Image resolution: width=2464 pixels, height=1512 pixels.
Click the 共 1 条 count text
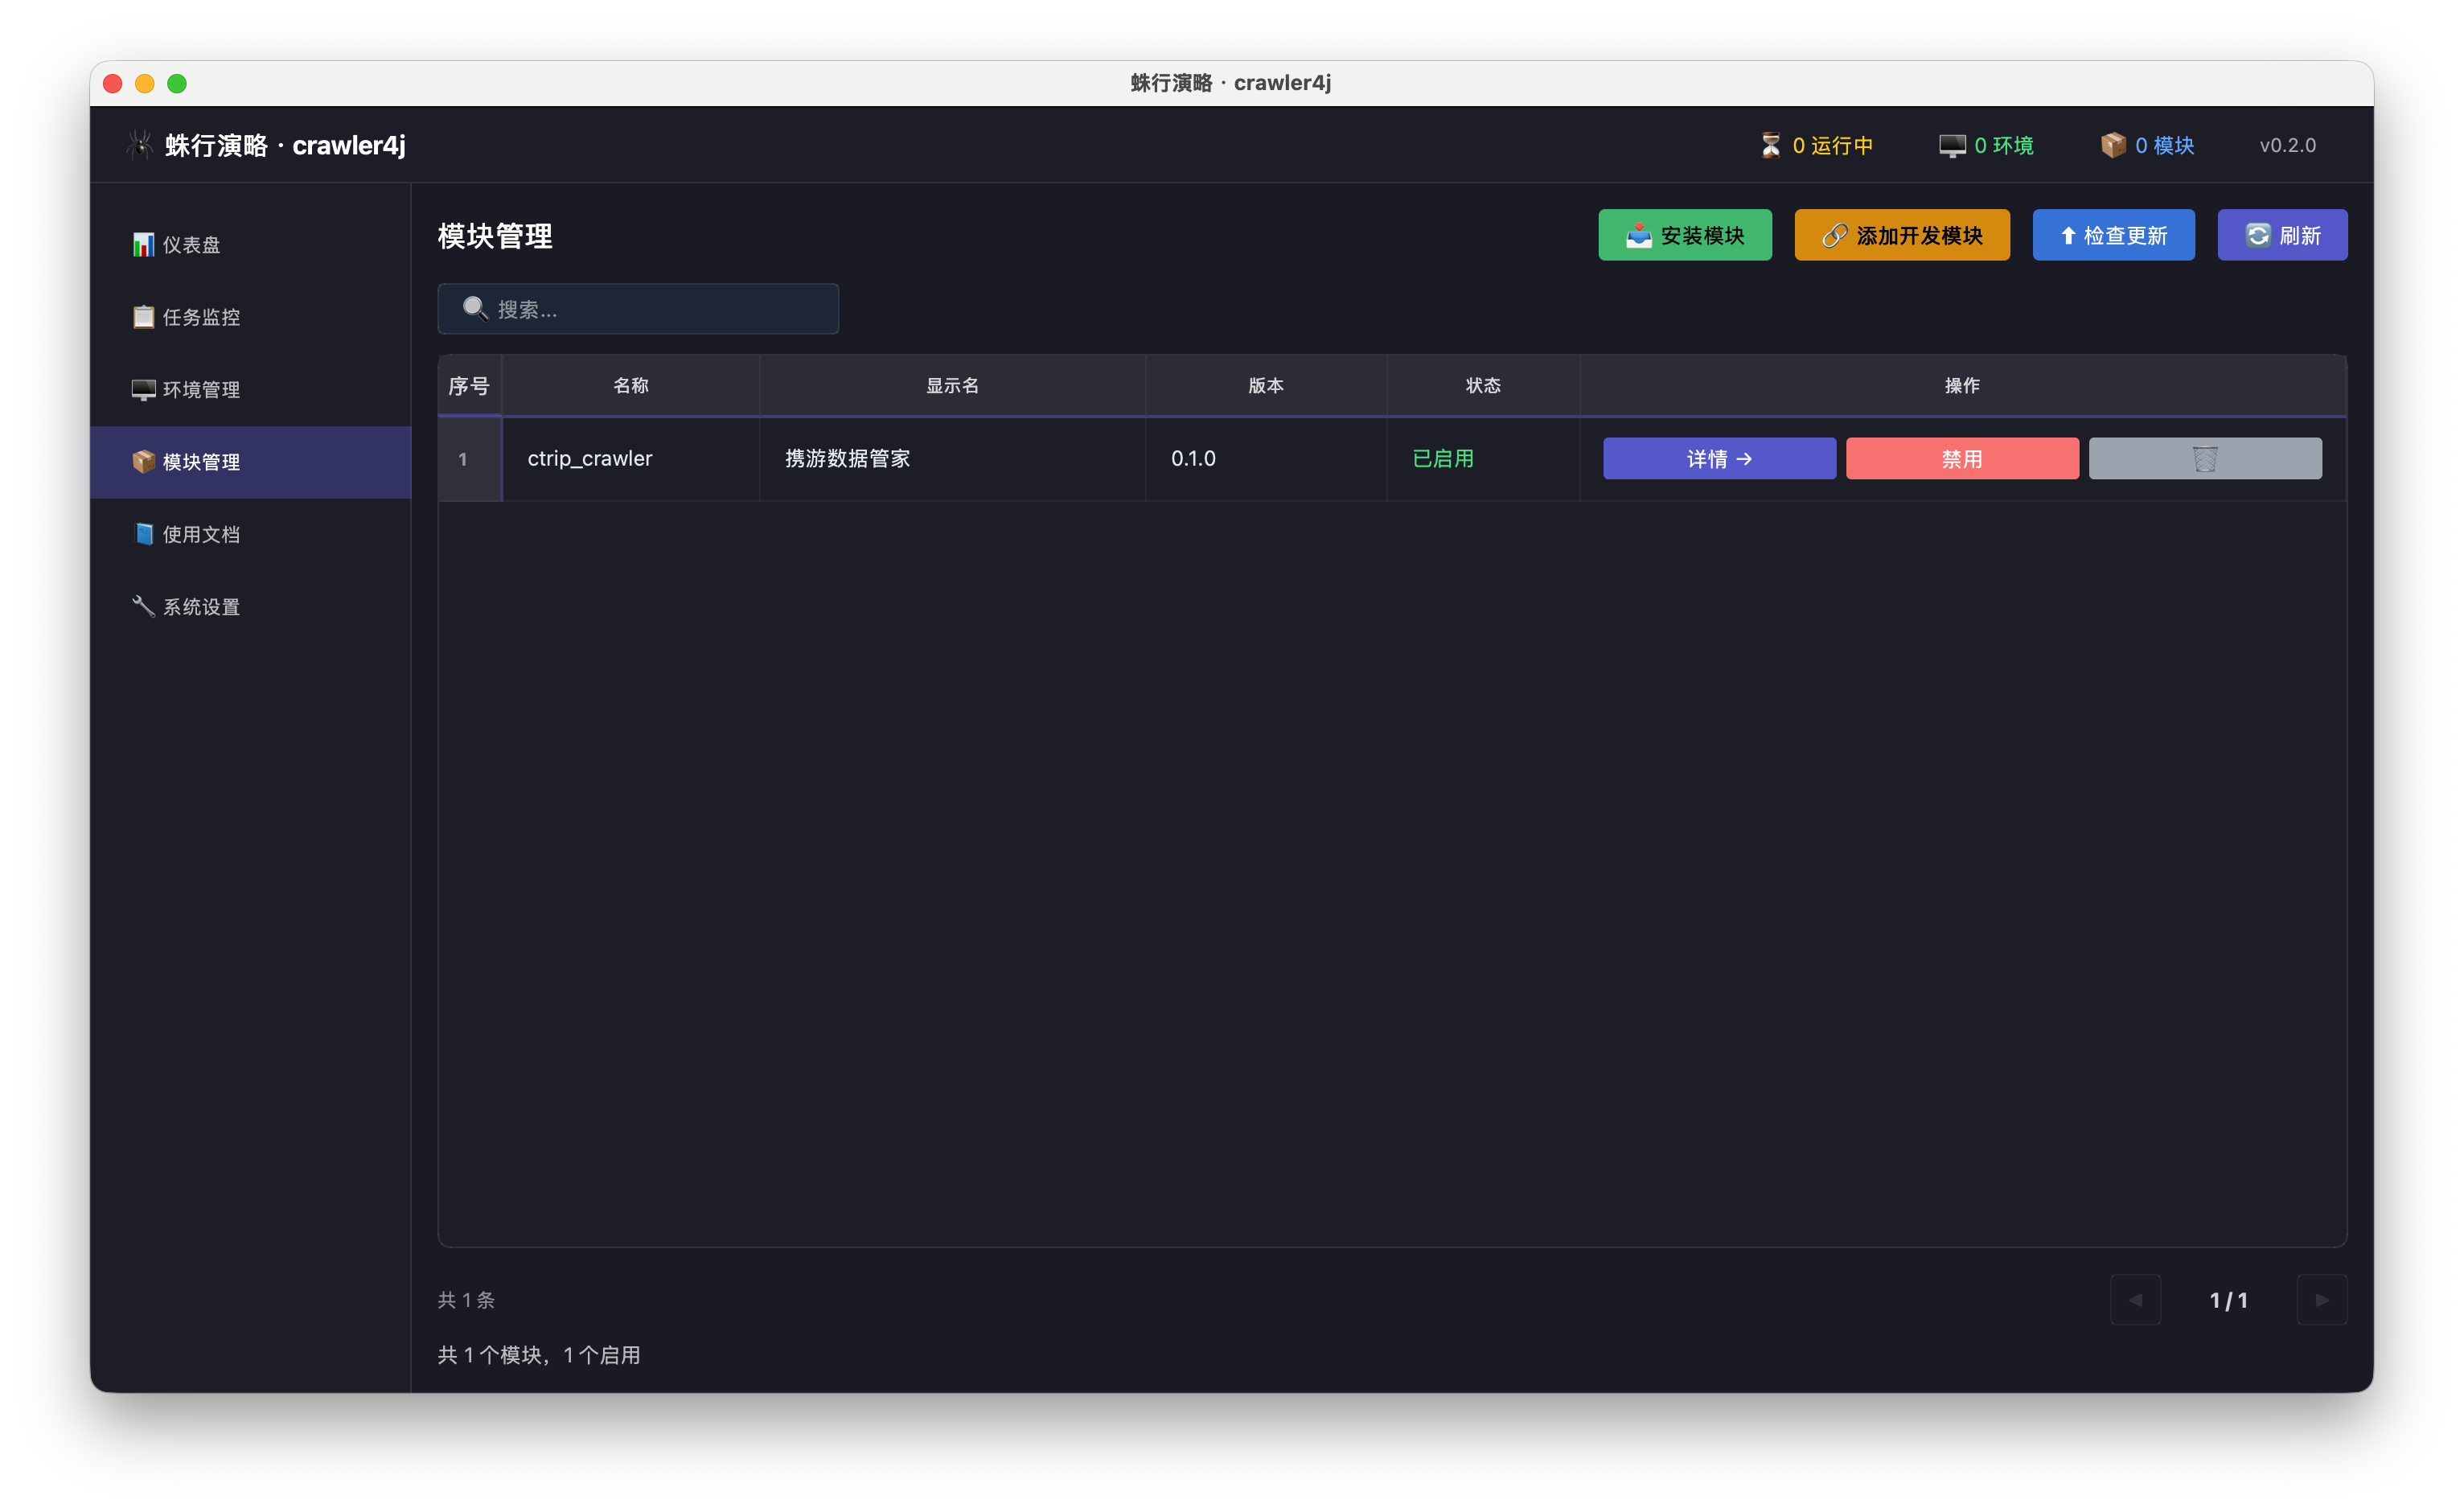point(467,1299)
